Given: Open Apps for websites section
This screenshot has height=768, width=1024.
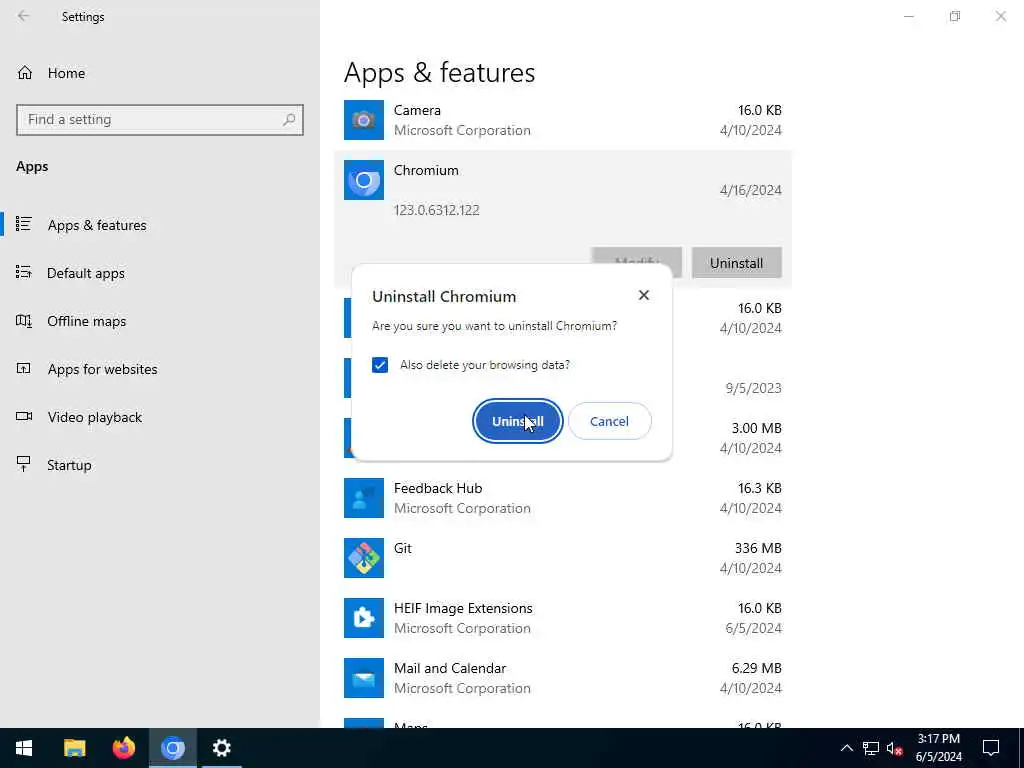Looking at the screenshot, I should 160,369.
